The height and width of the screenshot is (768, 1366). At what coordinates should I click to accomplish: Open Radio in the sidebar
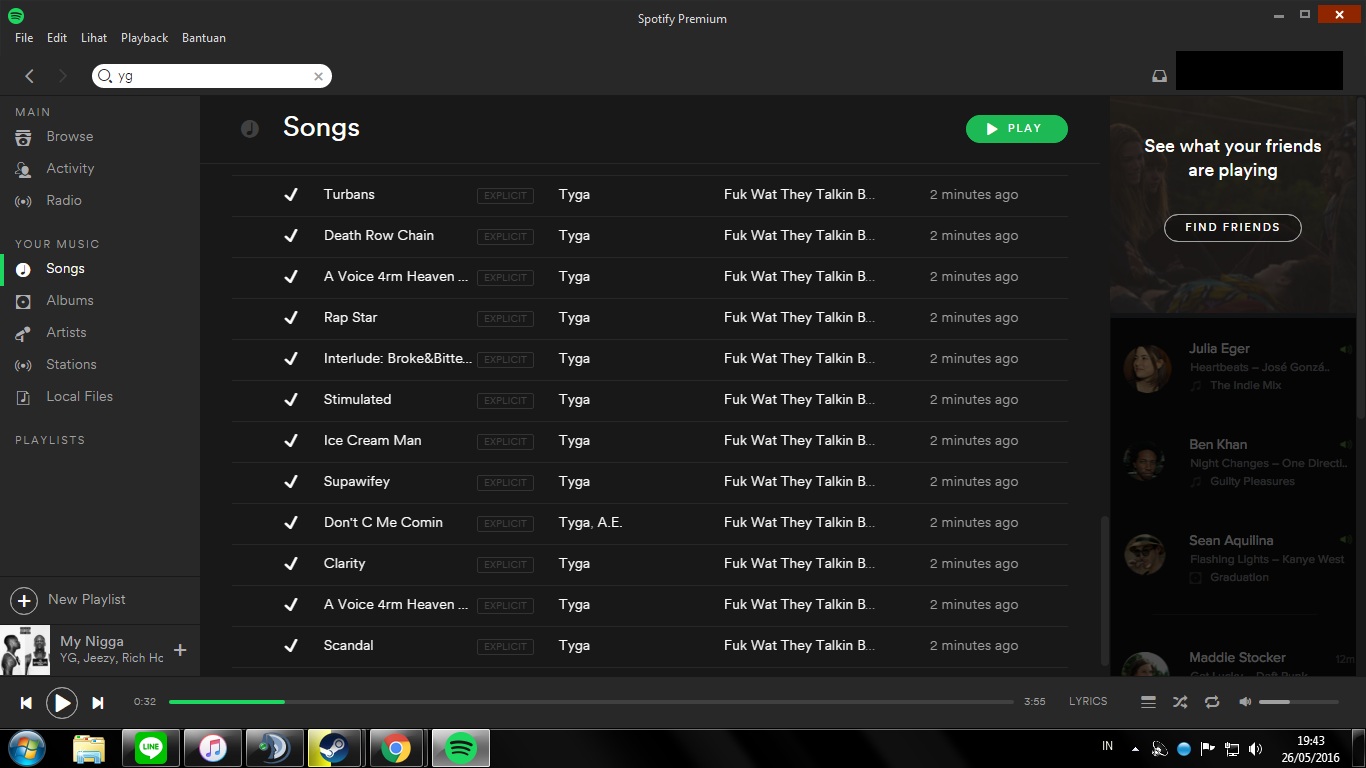pos(64,201)
